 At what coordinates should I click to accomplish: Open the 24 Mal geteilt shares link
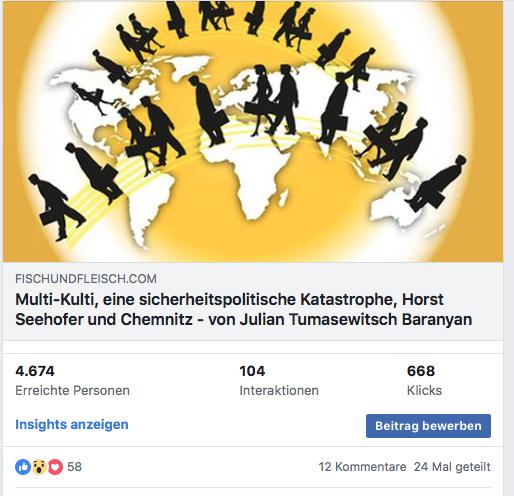(x=452, y=467)
